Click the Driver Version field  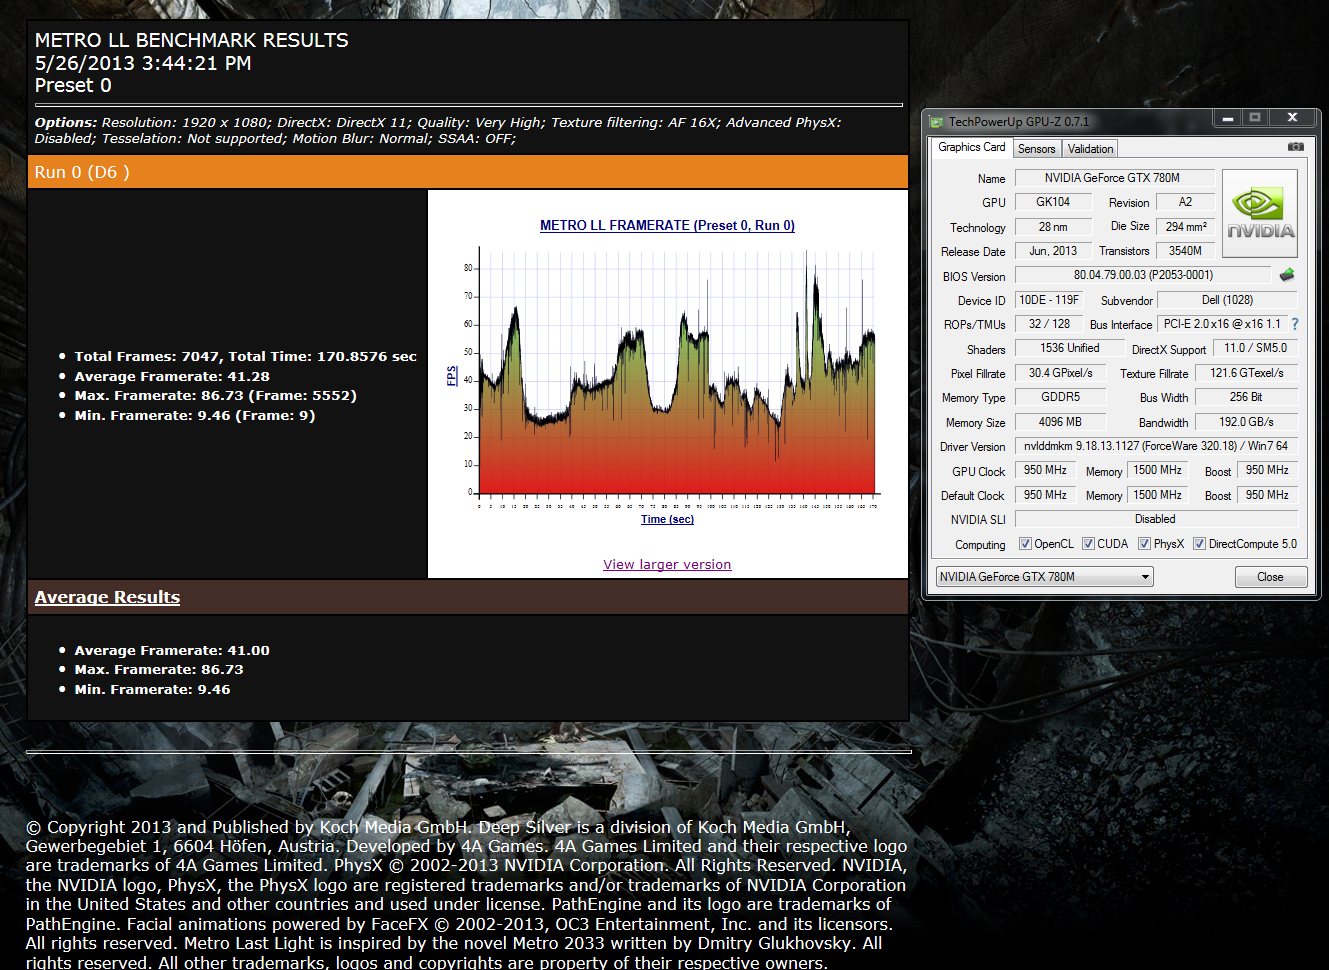tap(1156, 446)
